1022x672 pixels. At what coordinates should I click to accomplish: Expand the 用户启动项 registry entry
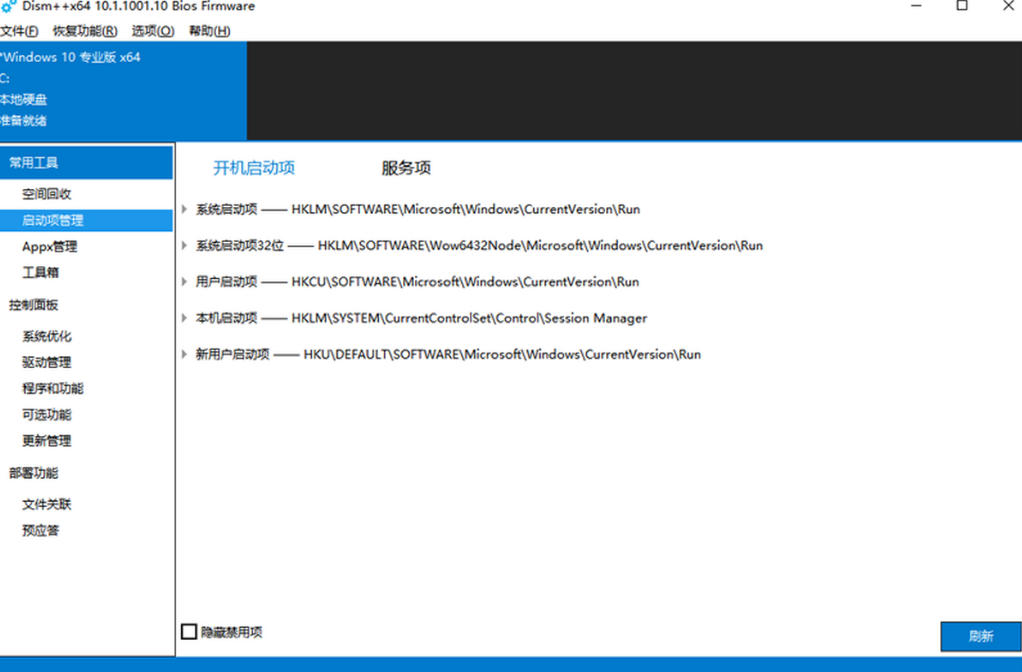pyautogui.click(x=184, y=281)
